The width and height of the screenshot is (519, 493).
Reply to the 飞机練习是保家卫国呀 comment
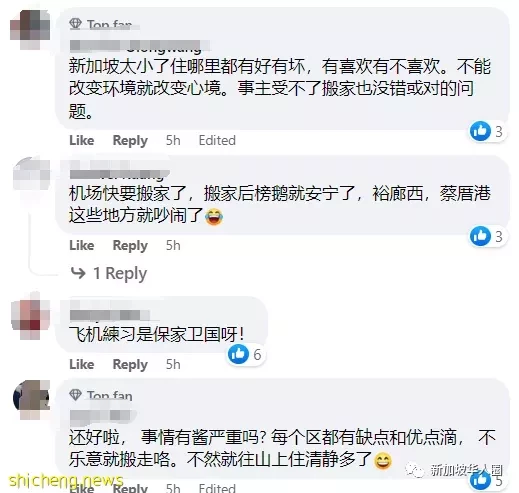click(130, 364)
